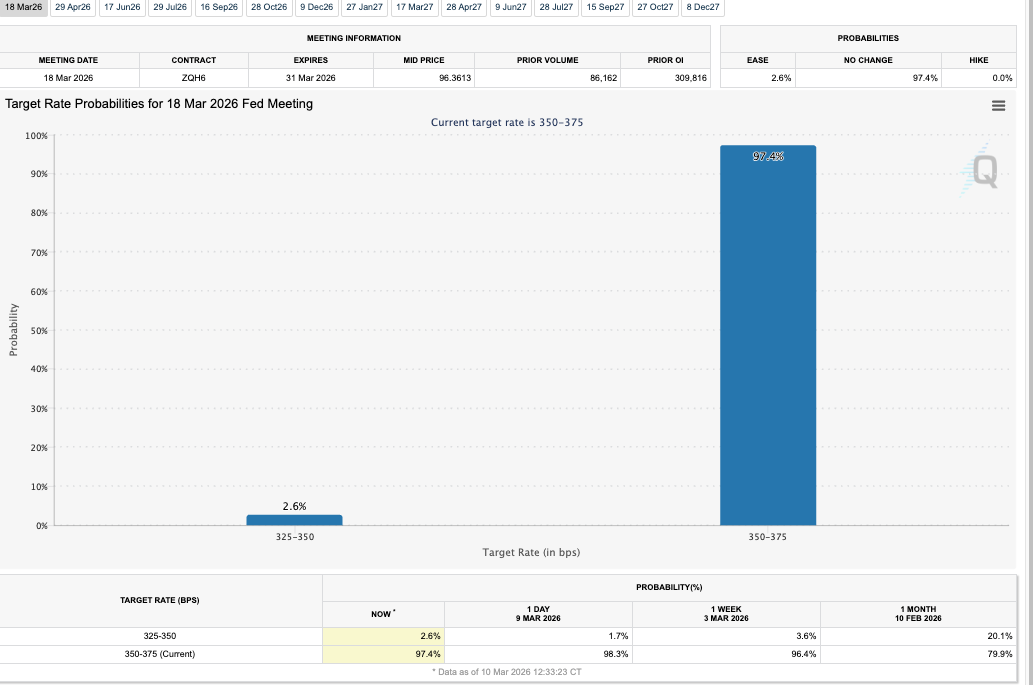Click the ZQH6 contract cell
This screenshot has height=685, width=1033.
click(193, 77)
